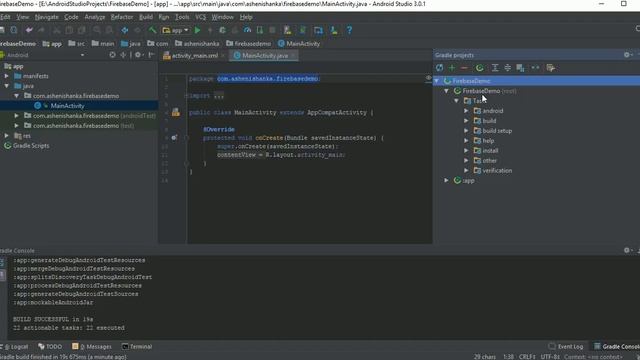
Task: Click the red minus detach project icon
Action: 464,68
